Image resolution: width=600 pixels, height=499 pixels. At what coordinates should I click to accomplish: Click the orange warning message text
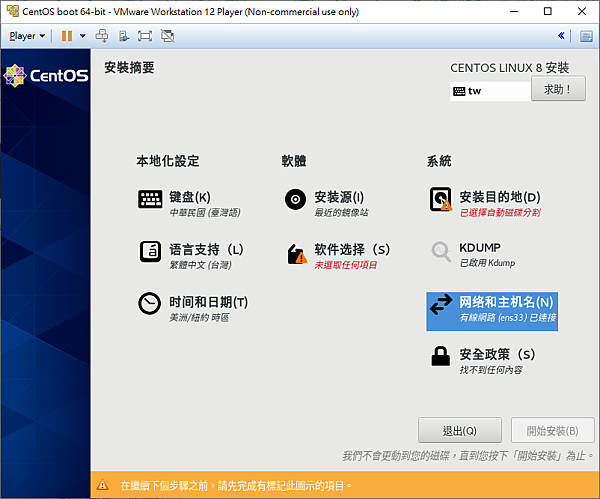click(236, 486)
